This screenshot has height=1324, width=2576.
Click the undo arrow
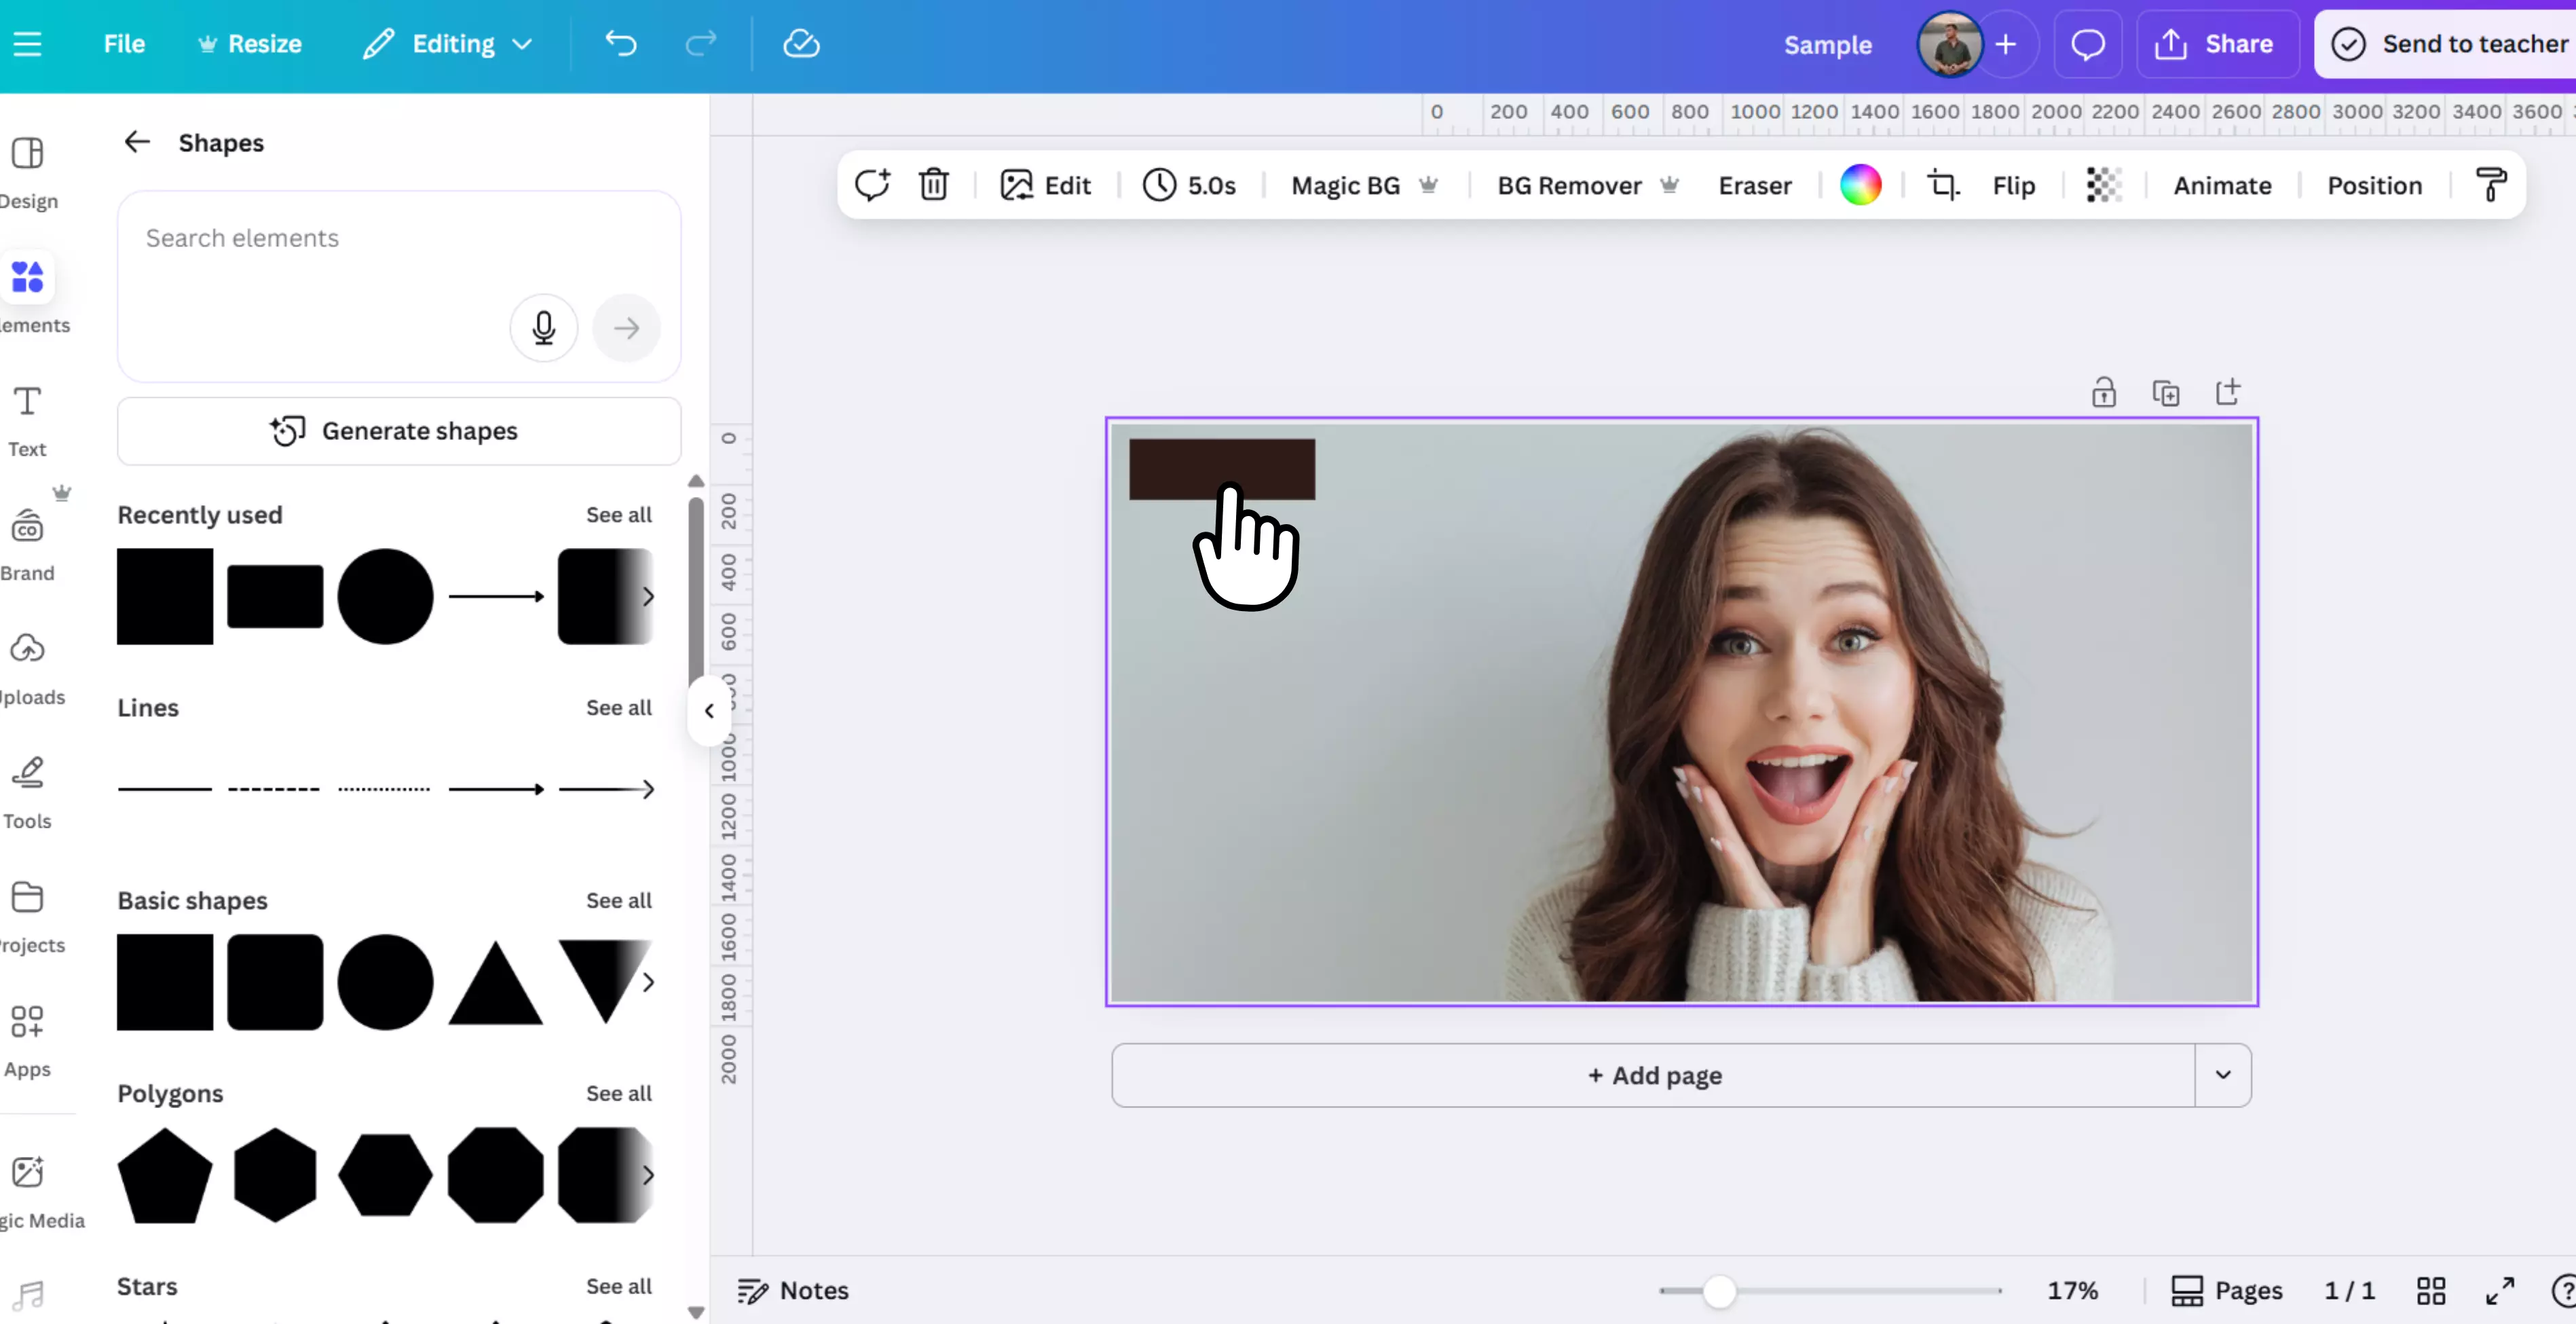click(x=621, y=44)
